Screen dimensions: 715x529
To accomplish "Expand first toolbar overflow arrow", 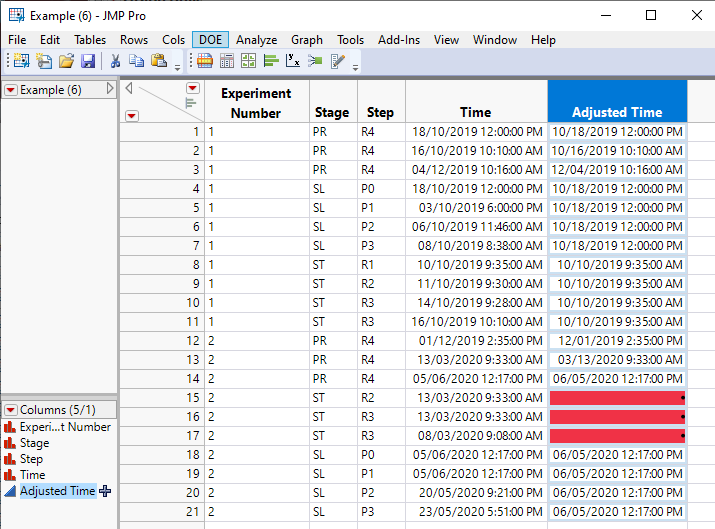I will click(177, 68).
